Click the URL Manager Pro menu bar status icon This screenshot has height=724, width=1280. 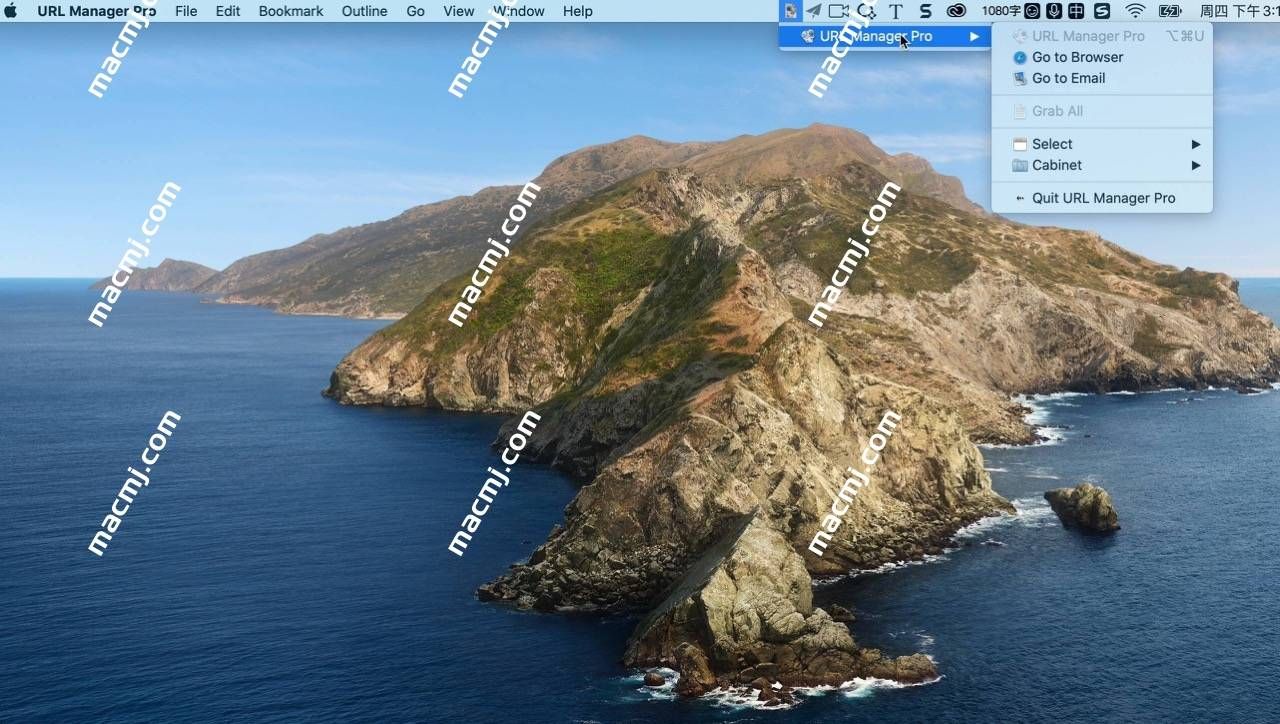(791, 11)
